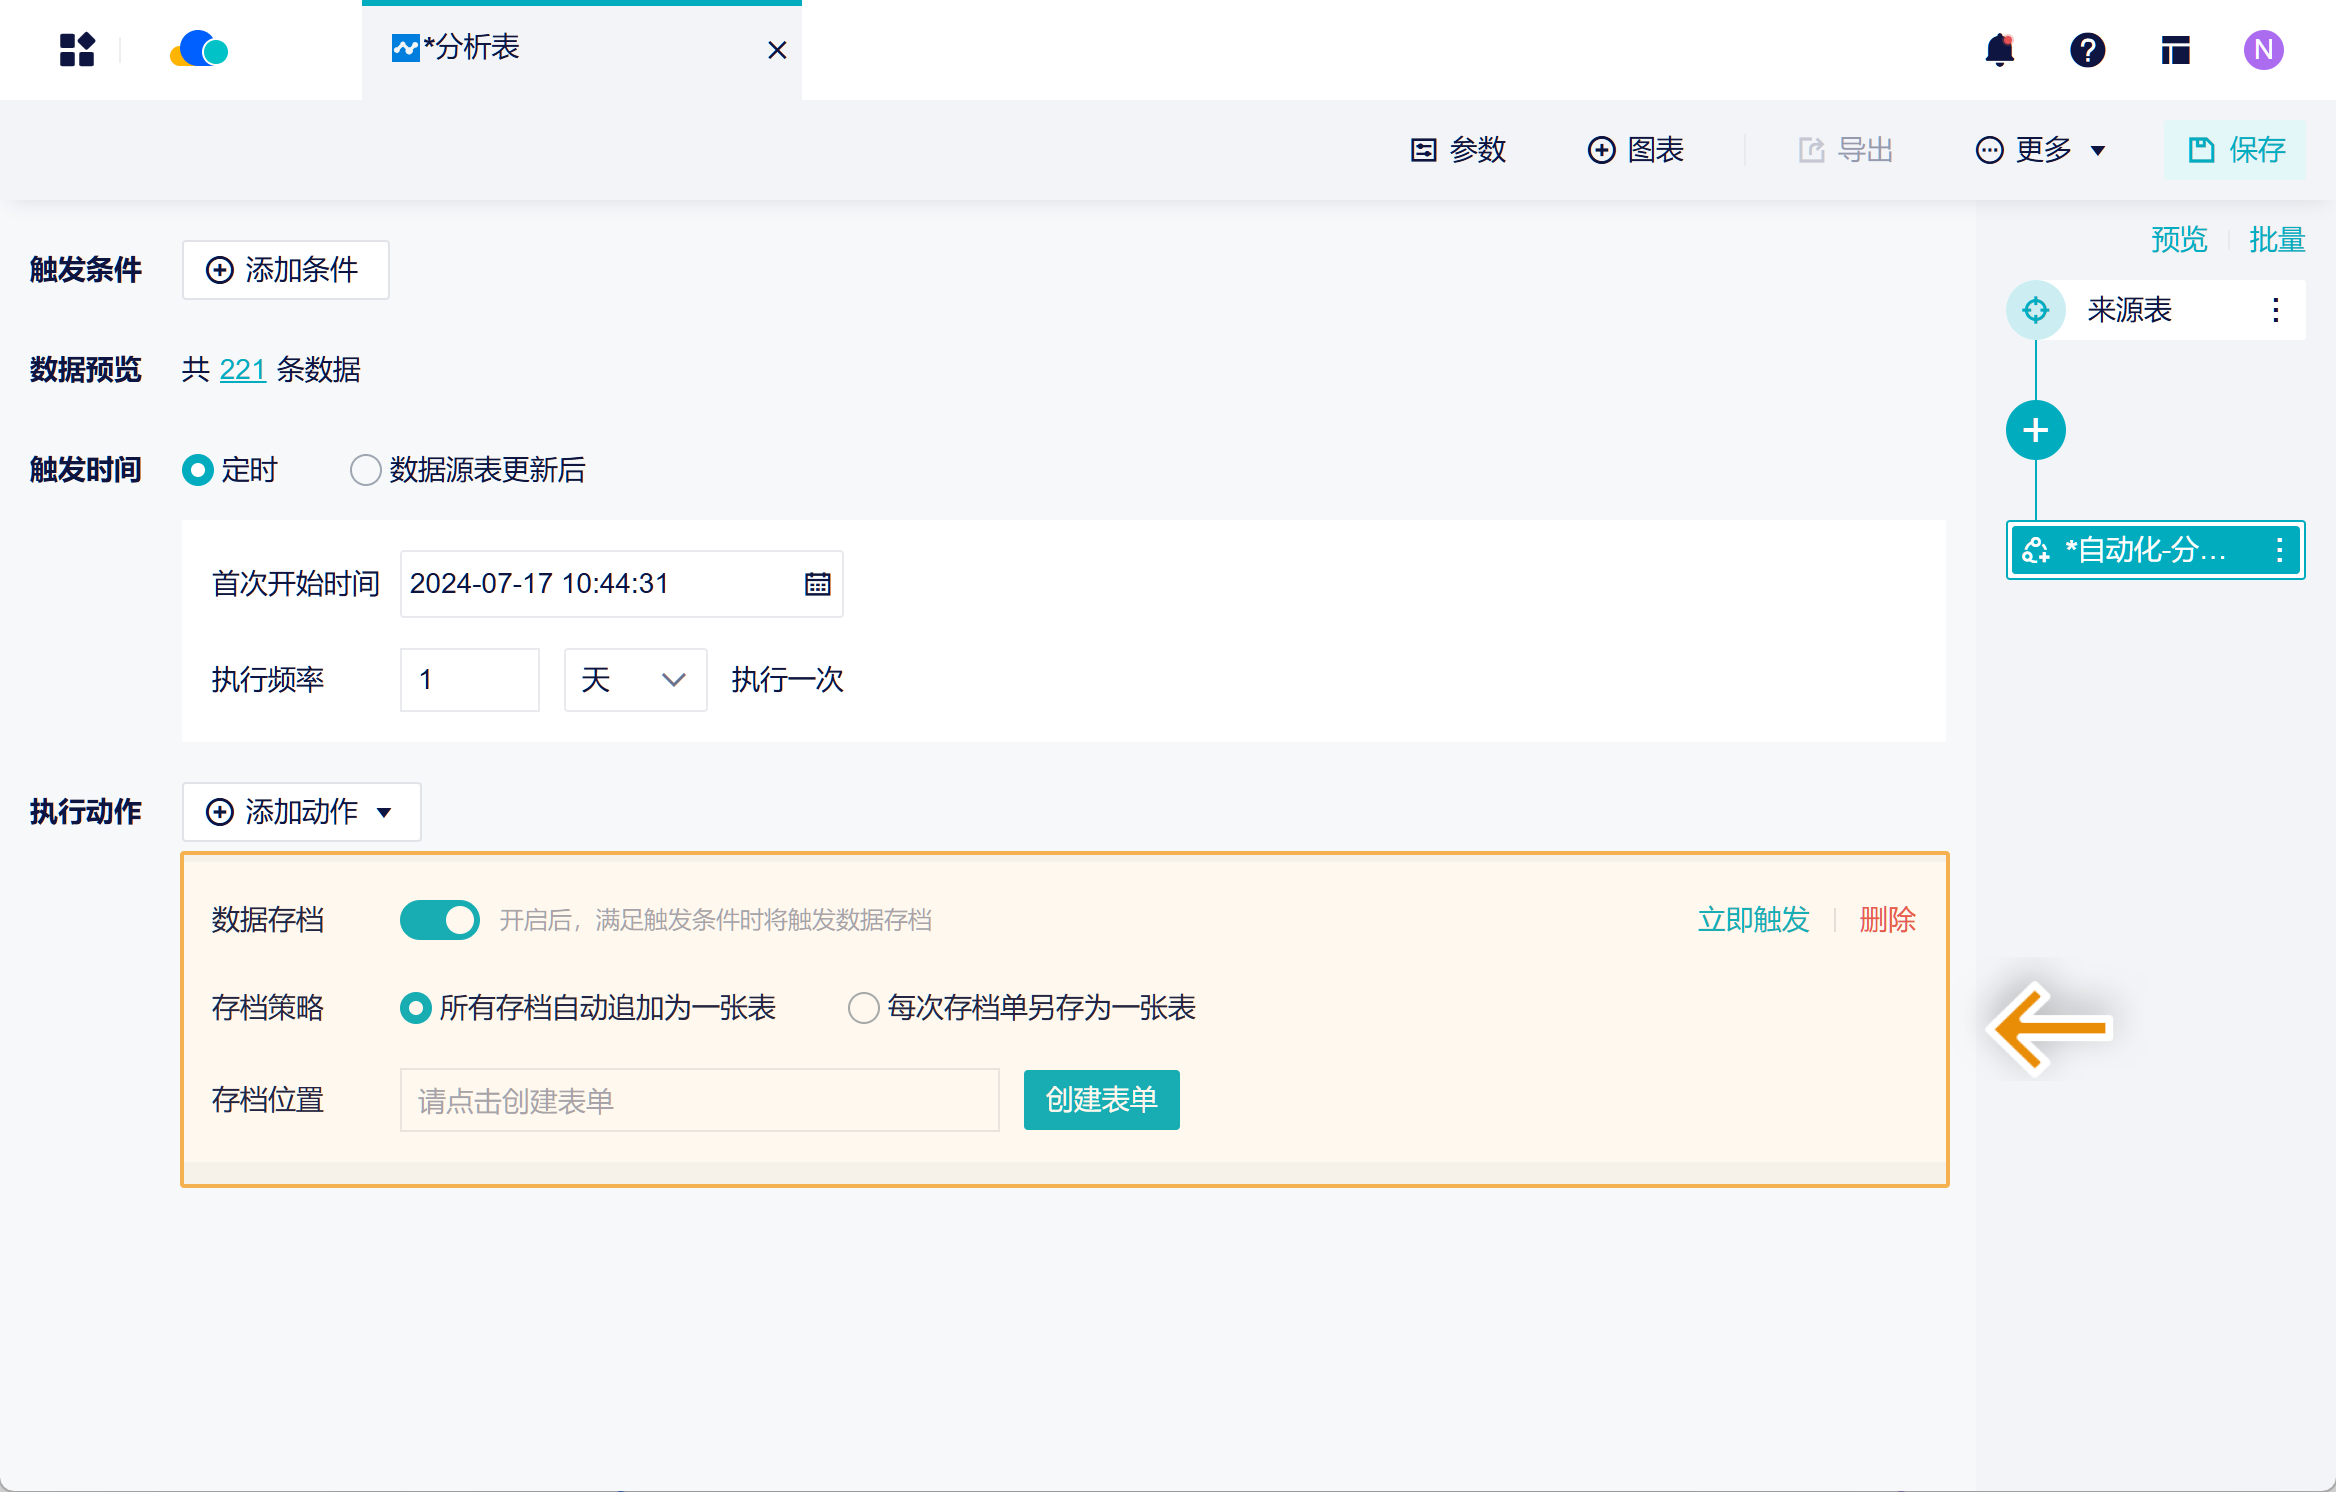This screenshot has width=2336, height=1492.
Task: Toggle the 数据存档 switch off
Action: (439, 919)
